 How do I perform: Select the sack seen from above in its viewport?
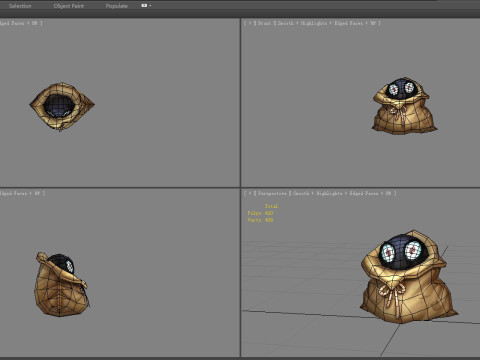pyautogui.click(x=62, y=106)
